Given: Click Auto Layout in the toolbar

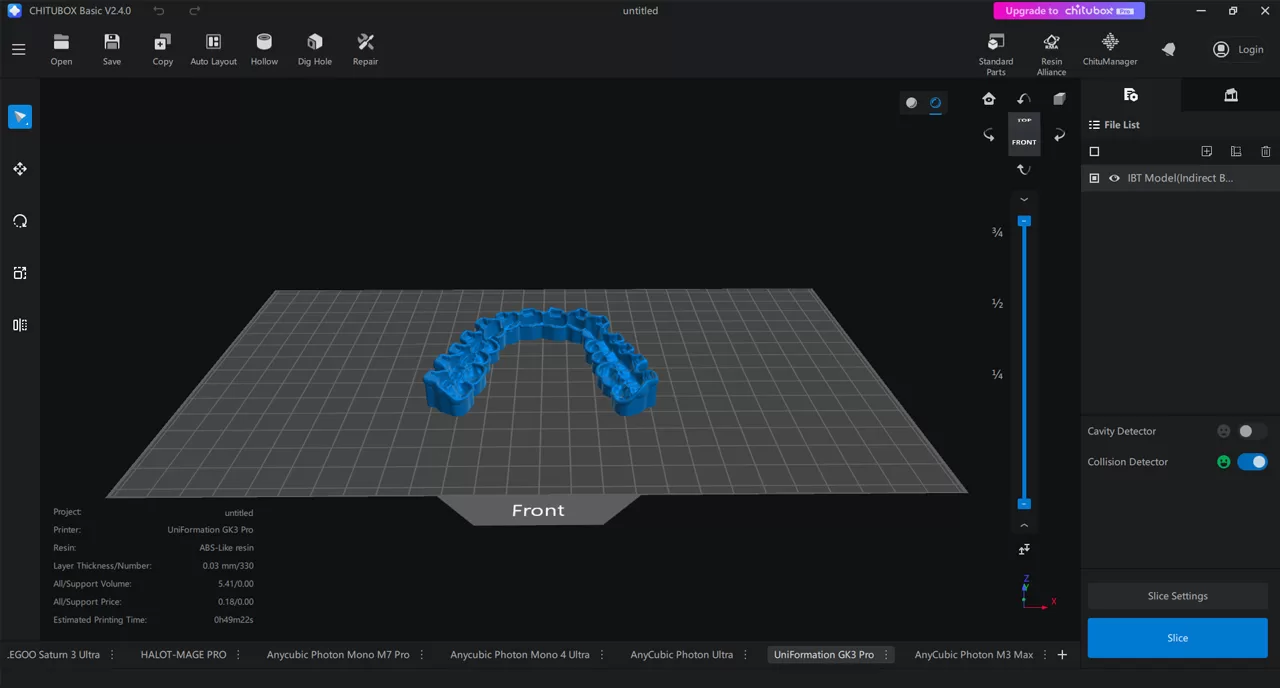Looking at the screenshot, I should pos(213,49).
